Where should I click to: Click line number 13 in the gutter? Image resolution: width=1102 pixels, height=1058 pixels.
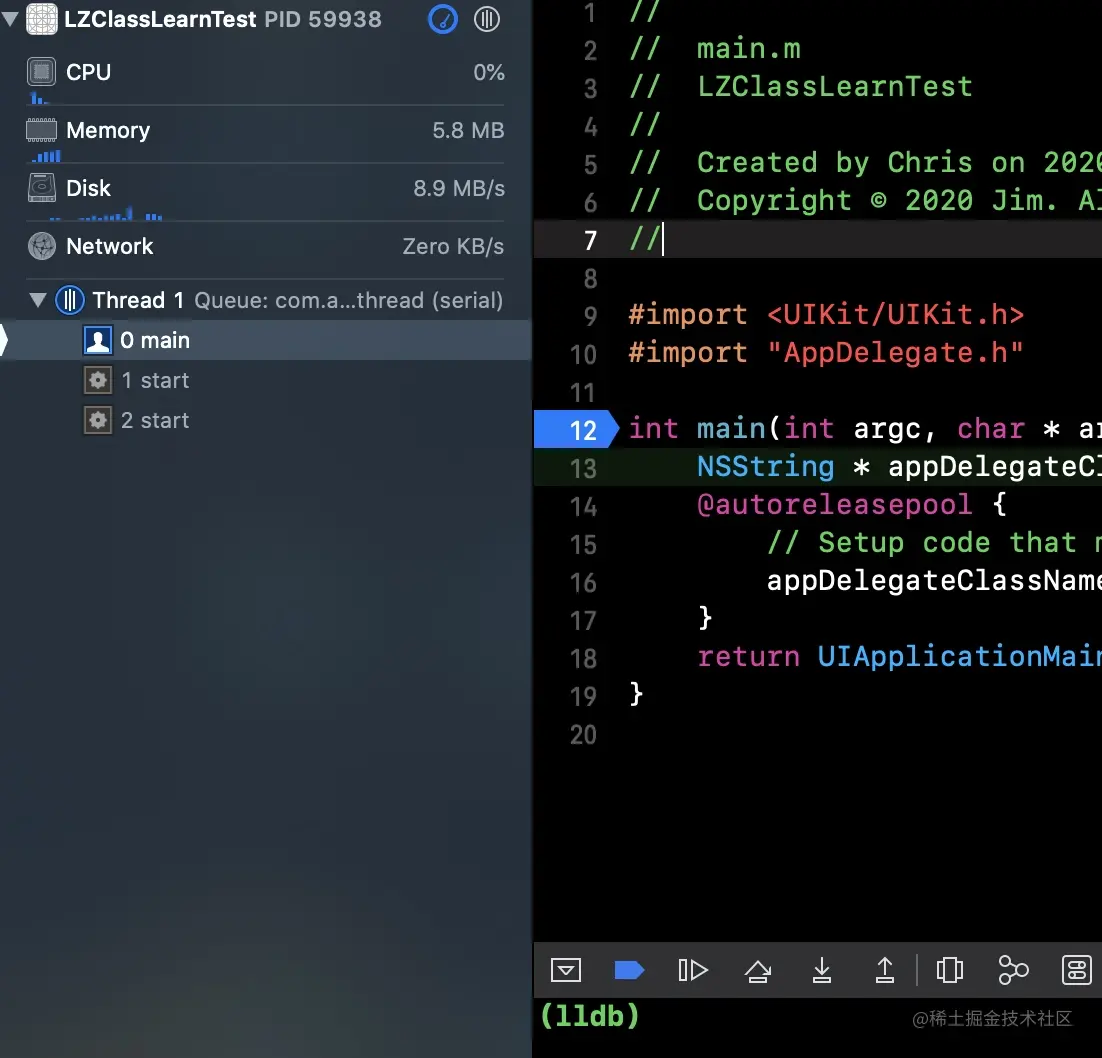[583, 468]
